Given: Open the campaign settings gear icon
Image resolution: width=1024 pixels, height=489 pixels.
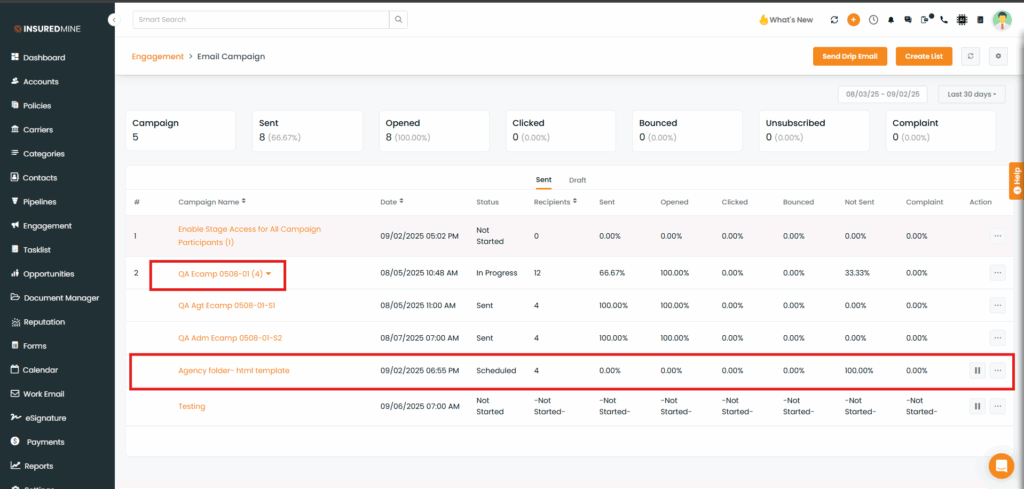Looking at the screenshot, I should [997, 56].
